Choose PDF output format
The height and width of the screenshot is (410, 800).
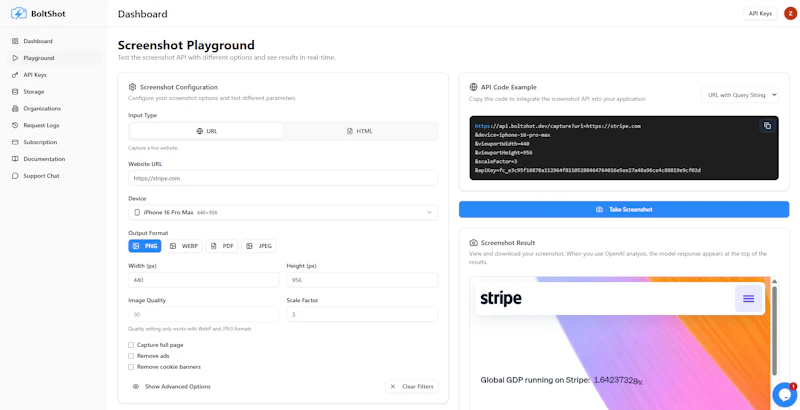pyautogui.click(x=221, y=246)
